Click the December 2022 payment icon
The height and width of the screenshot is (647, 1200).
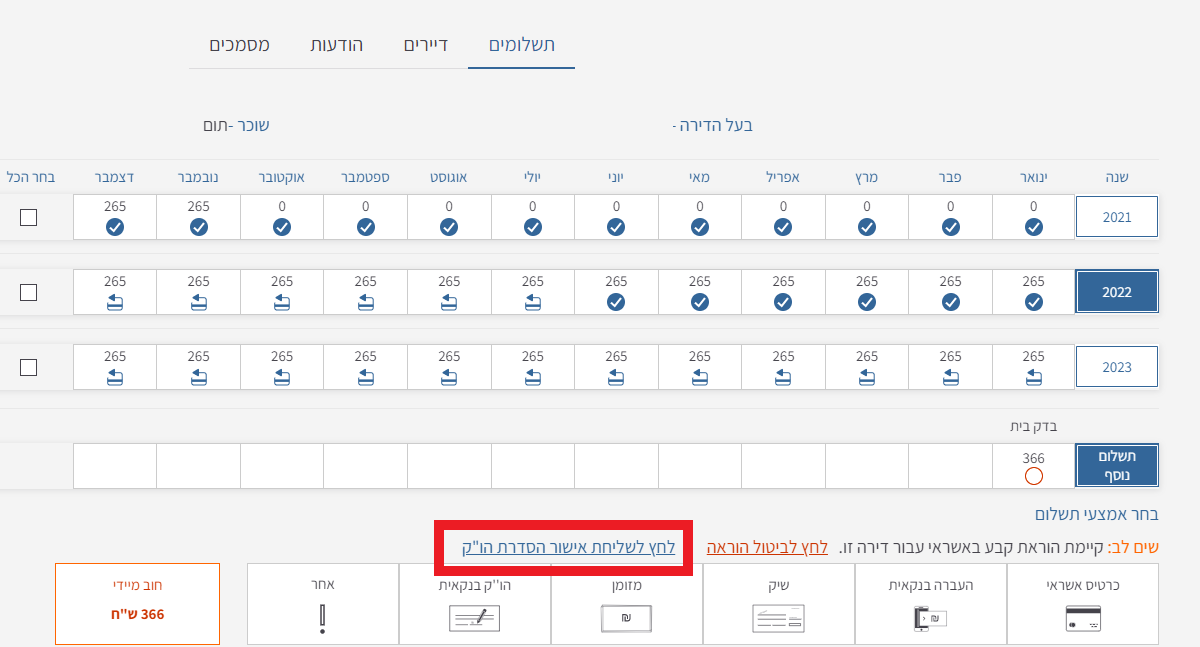(115, 302)
